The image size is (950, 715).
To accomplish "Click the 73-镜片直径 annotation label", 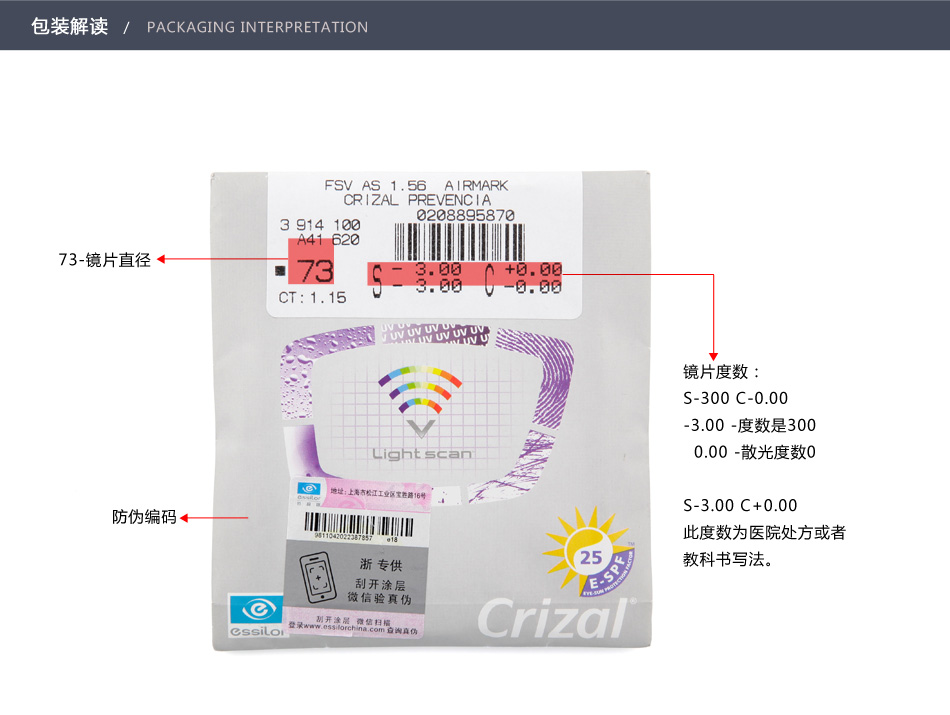I will point(105,260).
